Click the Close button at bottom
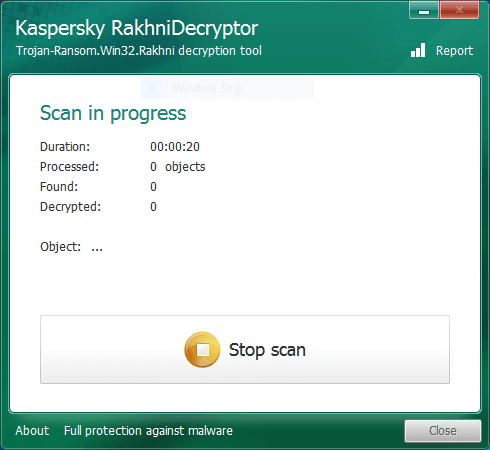The height and width of the screenshot is (450, 490). coord(443,431)
